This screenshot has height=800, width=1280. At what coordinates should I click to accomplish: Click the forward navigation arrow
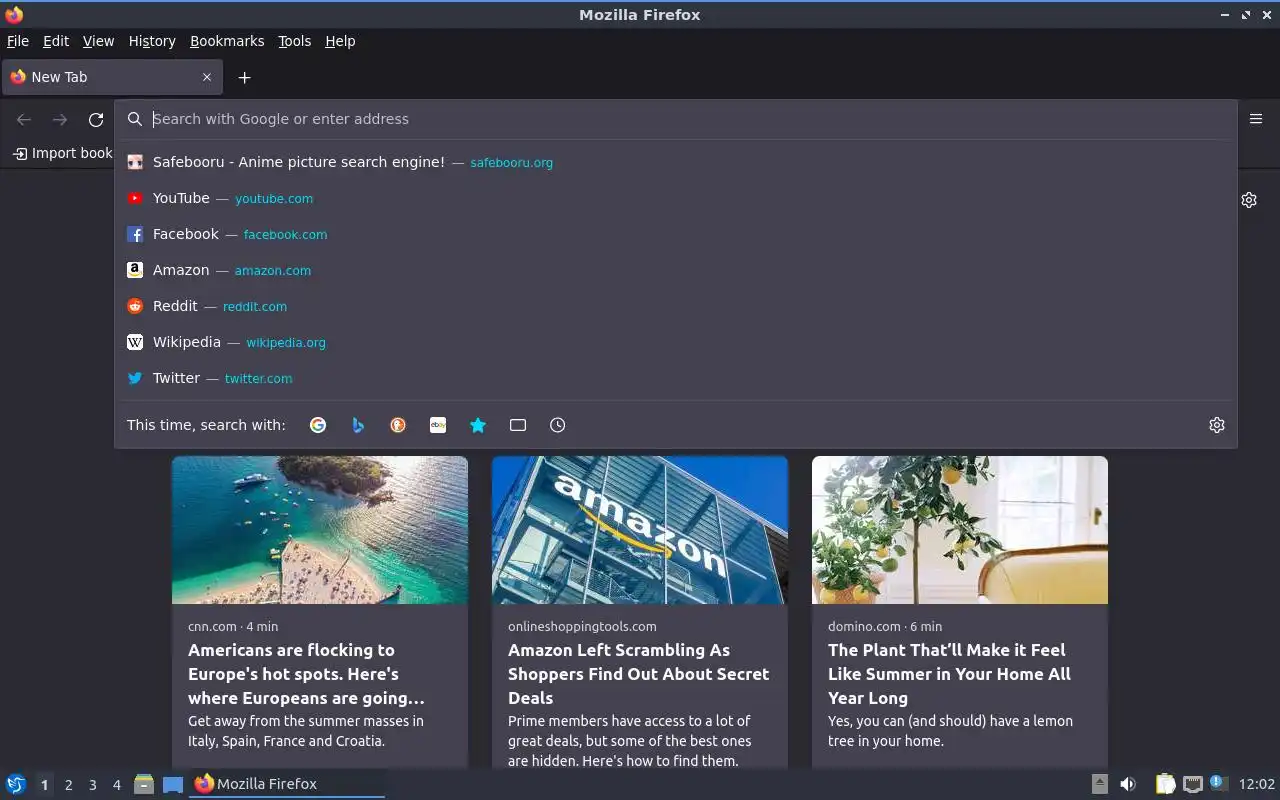click(60, 120)
